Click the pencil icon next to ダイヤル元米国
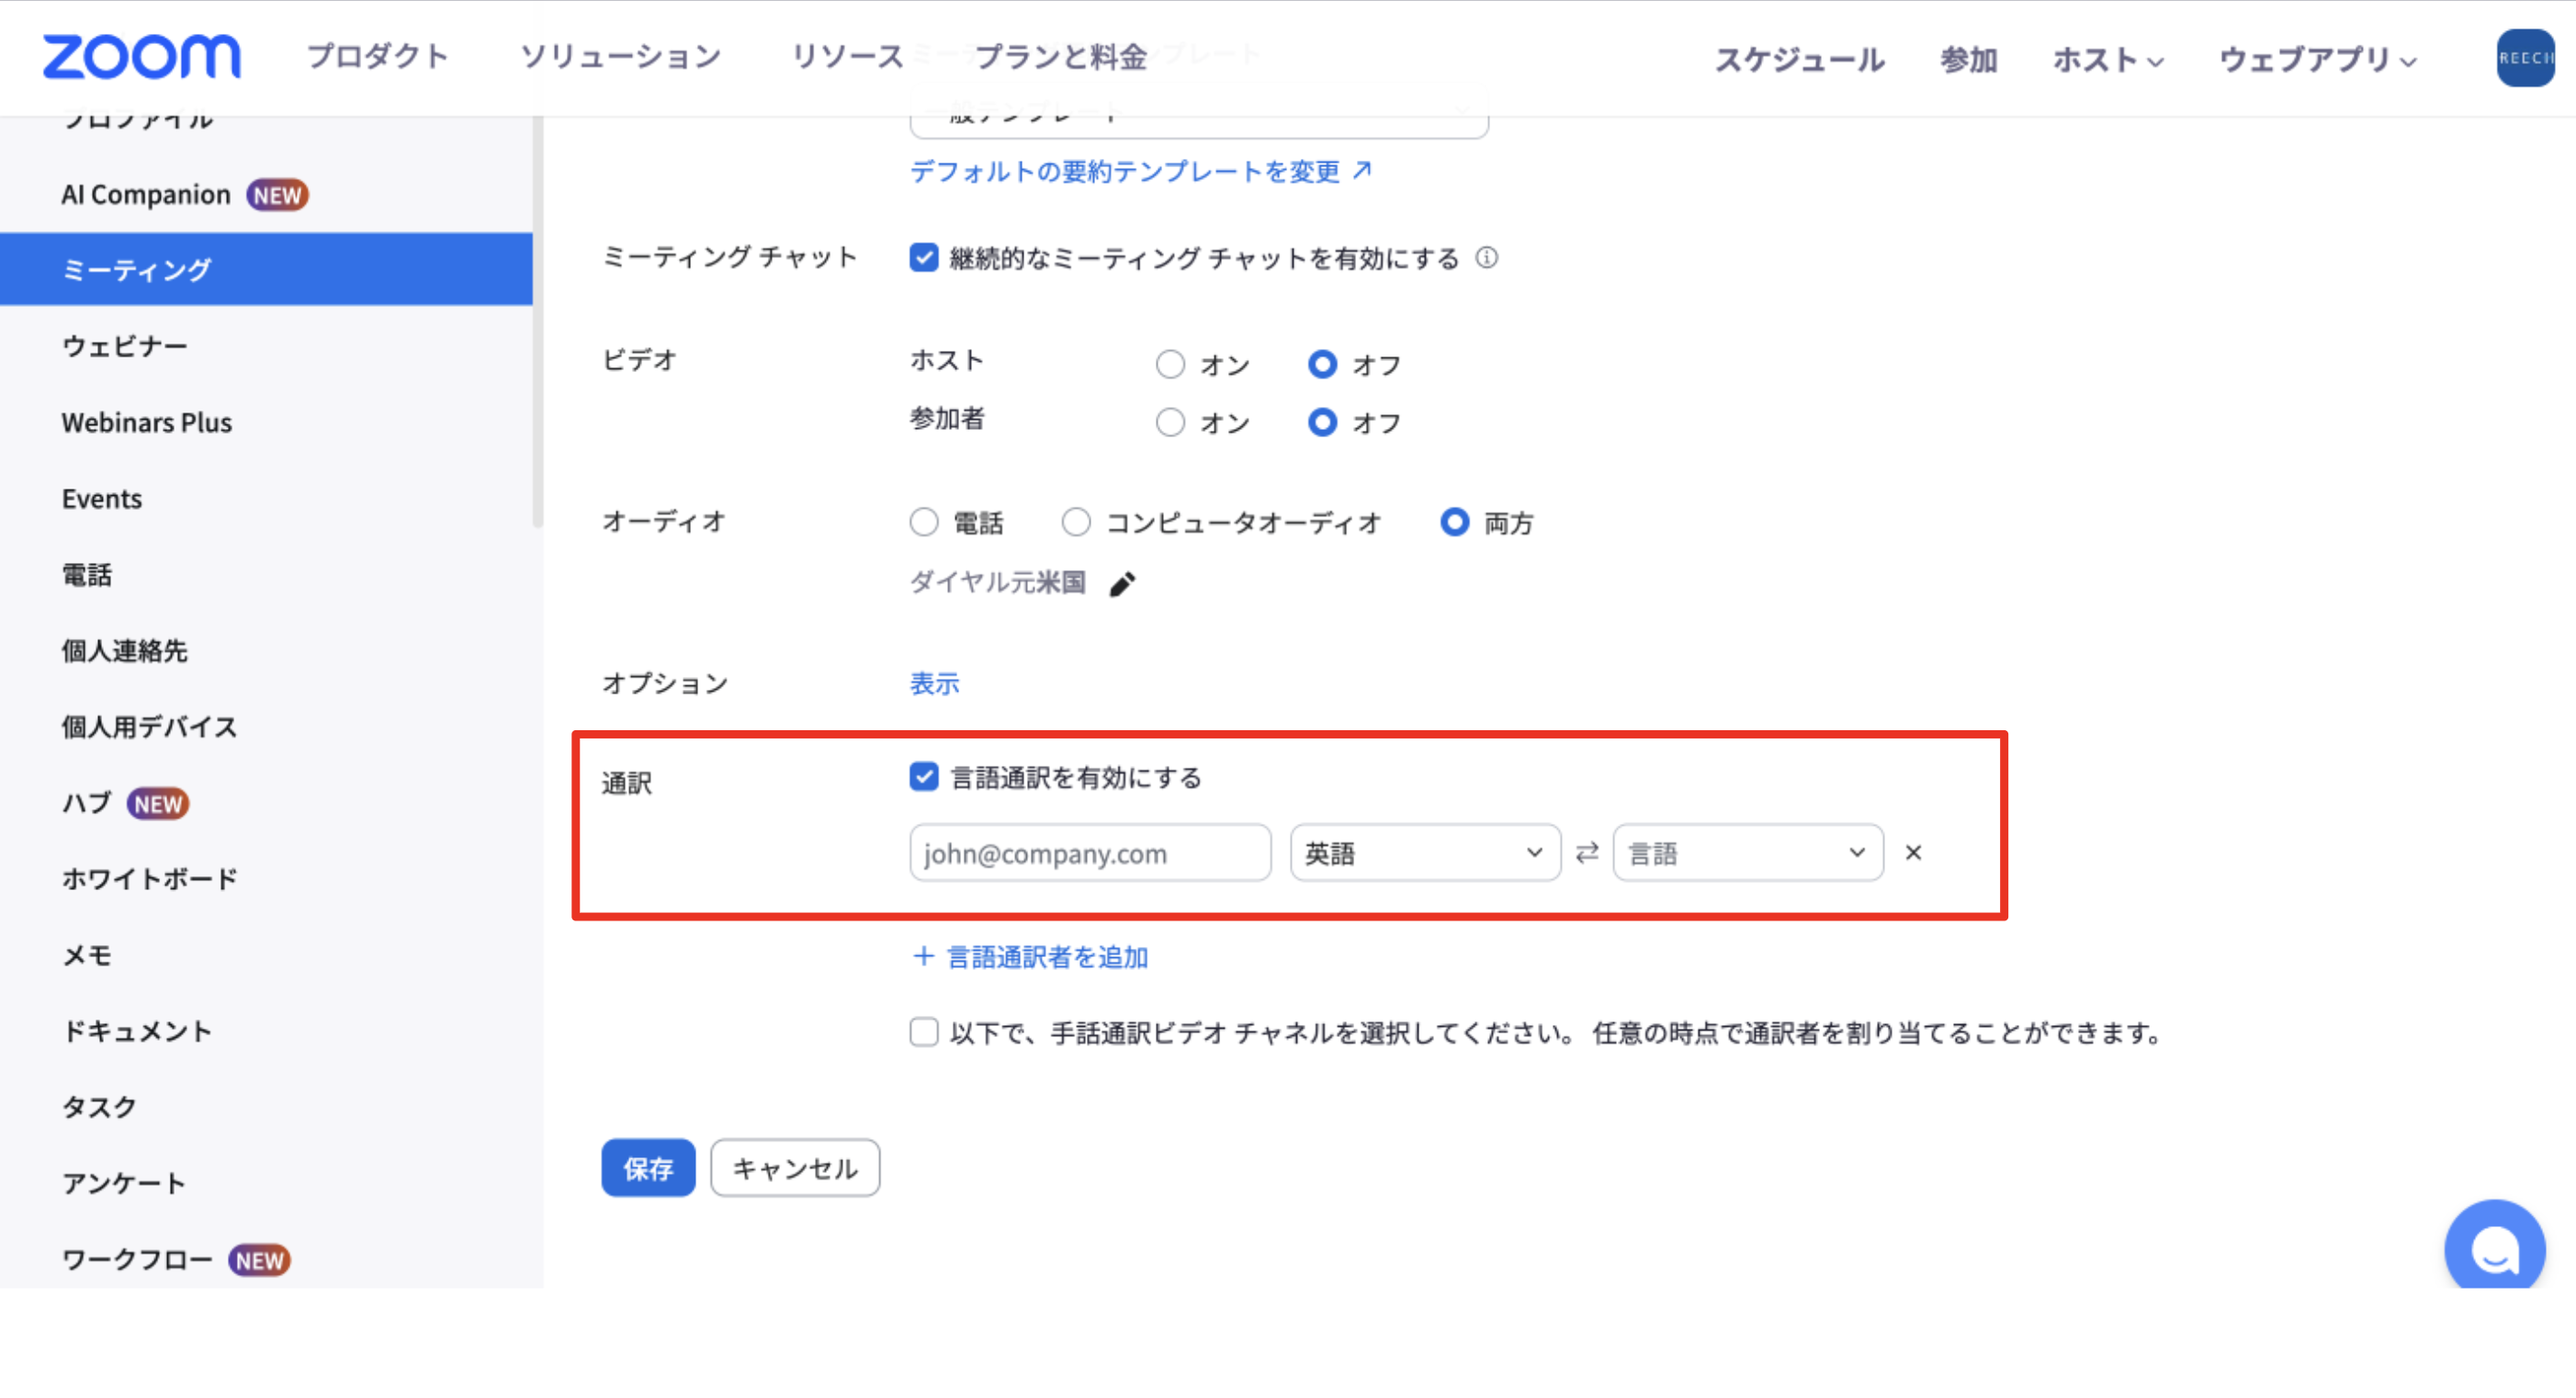The height and width of the screenshot is (1398, 2576). coord(1122,584)
